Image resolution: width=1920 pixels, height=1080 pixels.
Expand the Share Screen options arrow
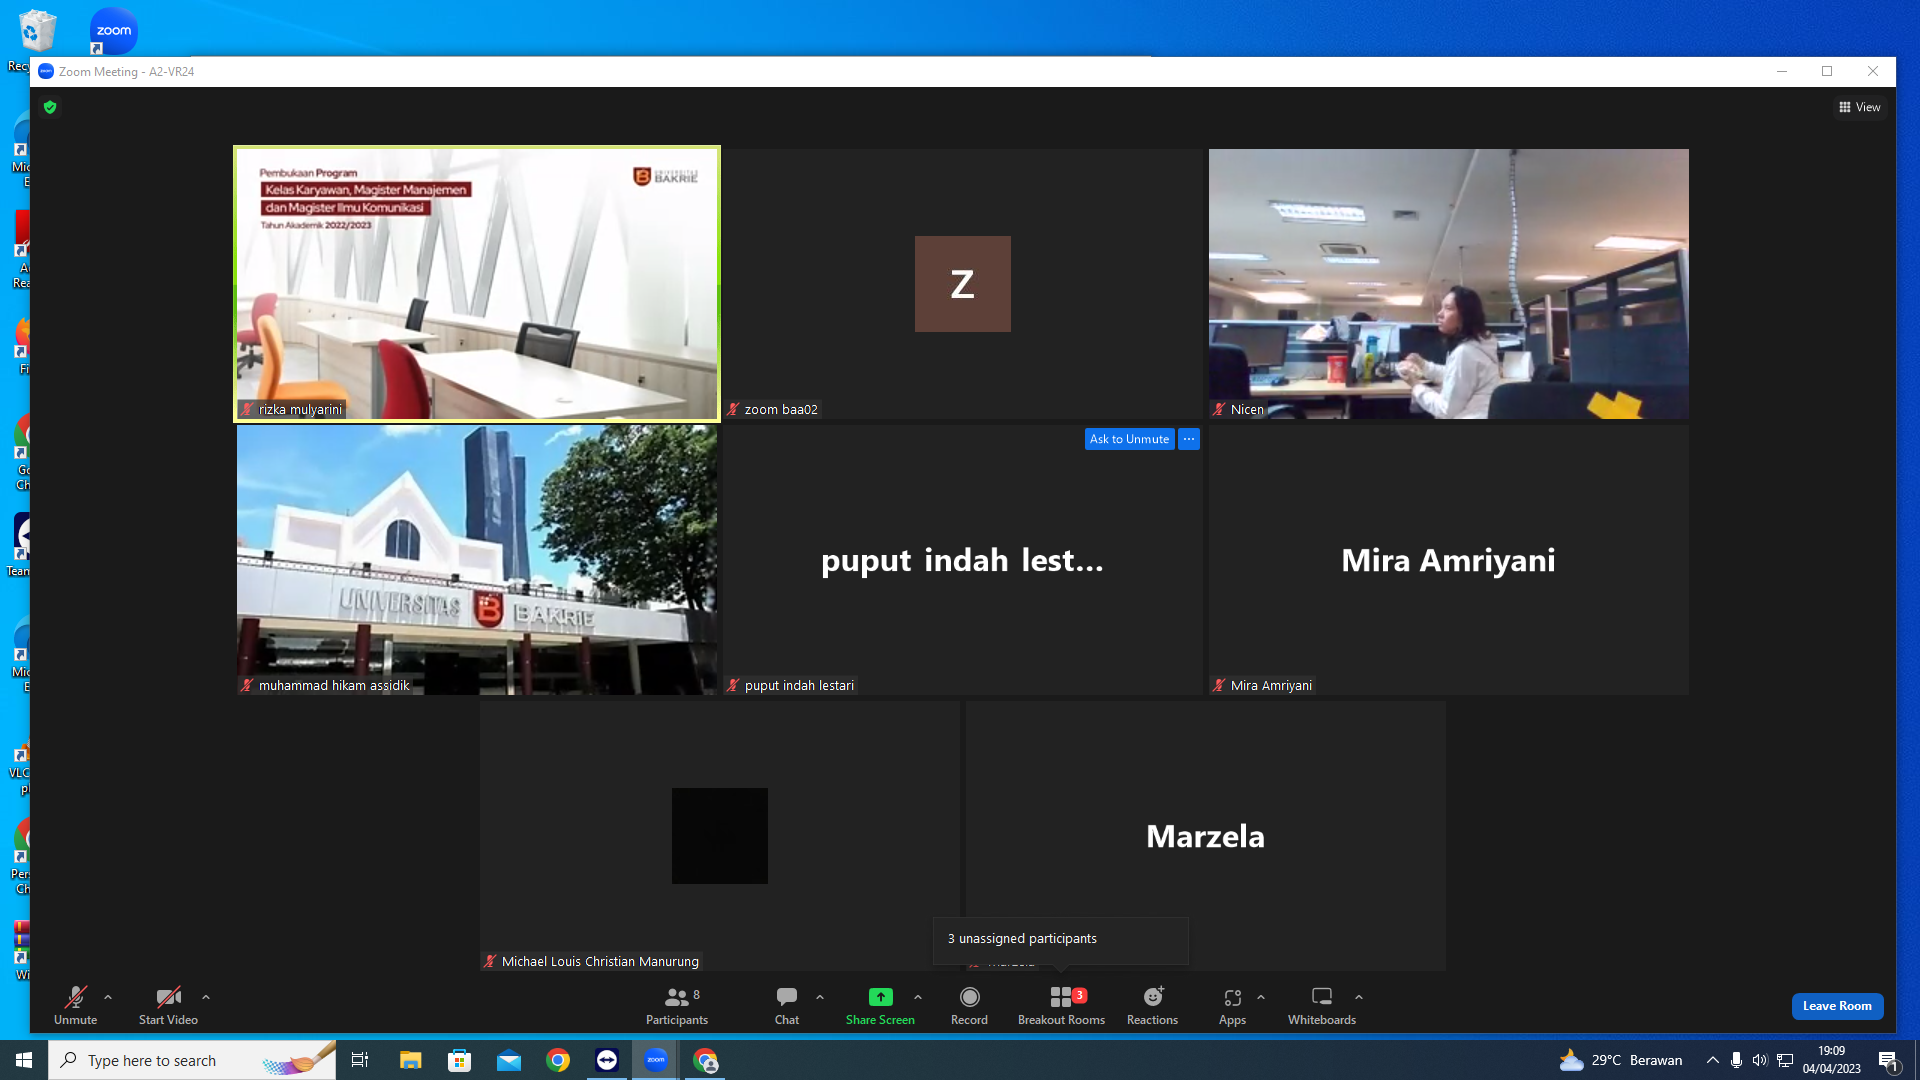918,997
